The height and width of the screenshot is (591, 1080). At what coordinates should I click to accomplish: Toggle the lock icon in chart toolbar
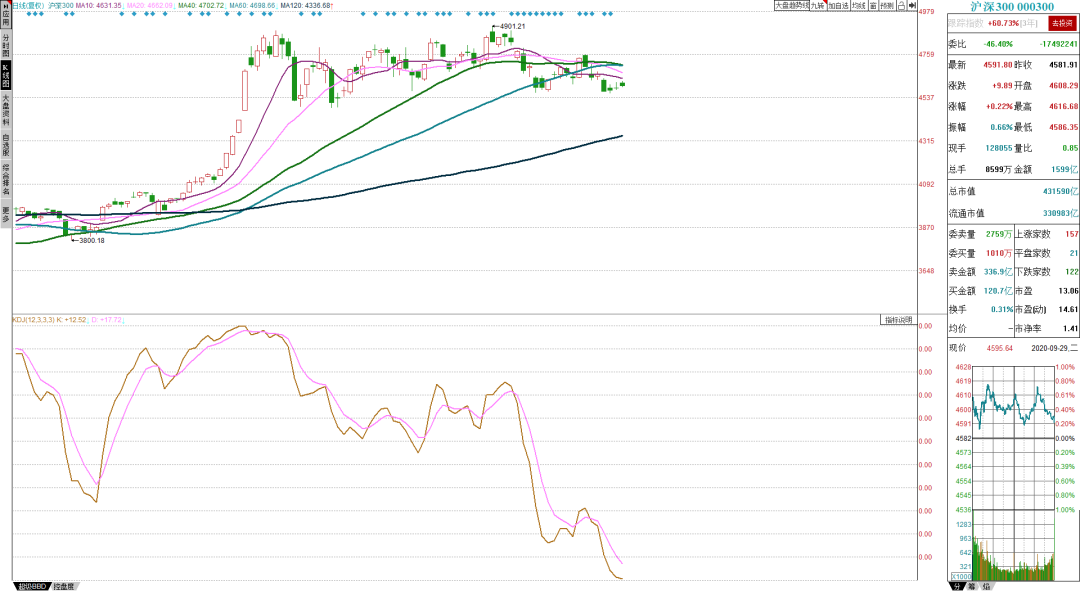click(901, 6)
